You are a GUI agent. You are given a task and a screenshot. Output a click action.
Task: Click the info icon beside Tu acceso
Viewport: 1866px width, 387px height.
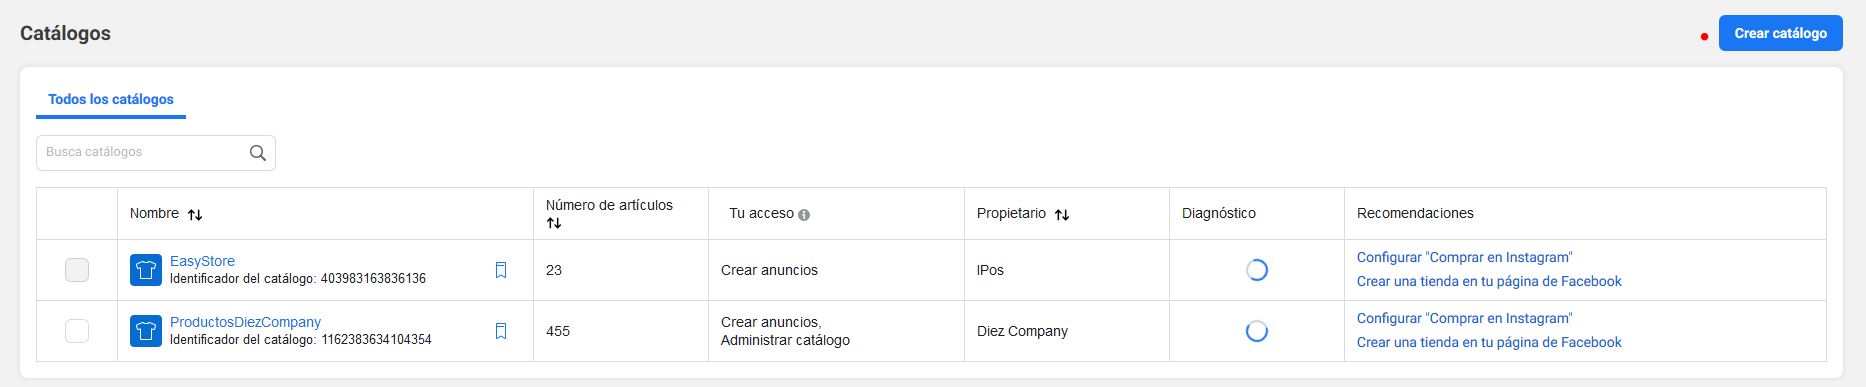[804, 214]
